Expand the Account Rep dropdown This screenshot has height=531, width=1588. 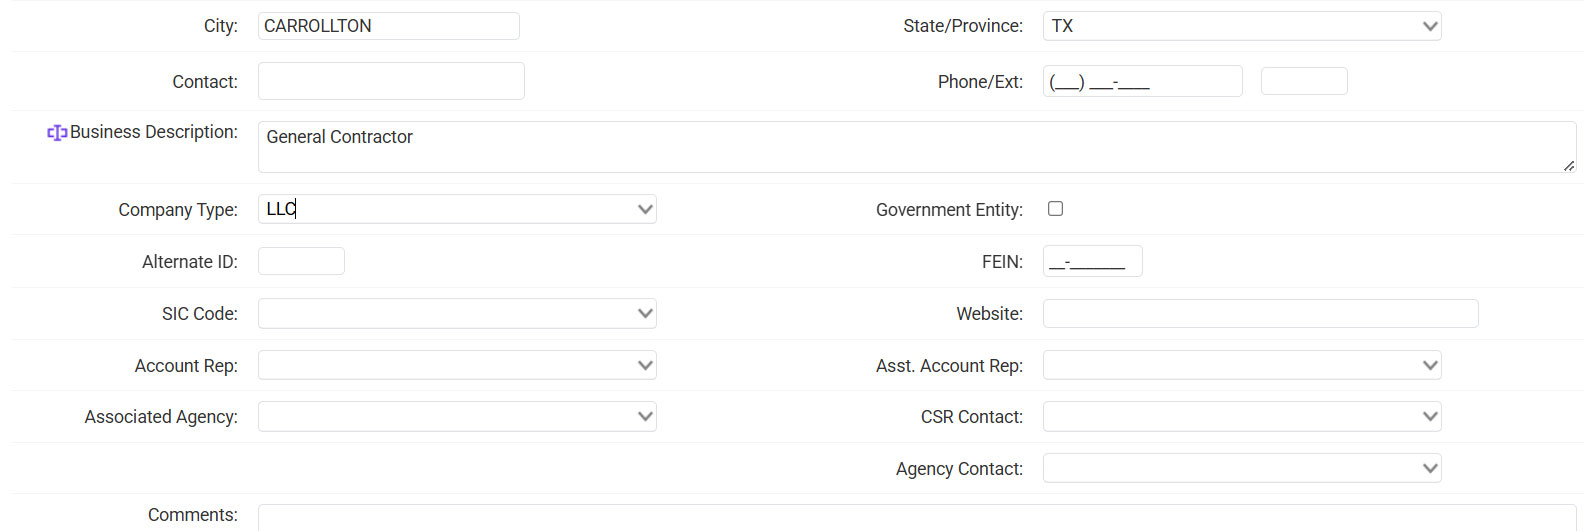(x=457, y=365)
